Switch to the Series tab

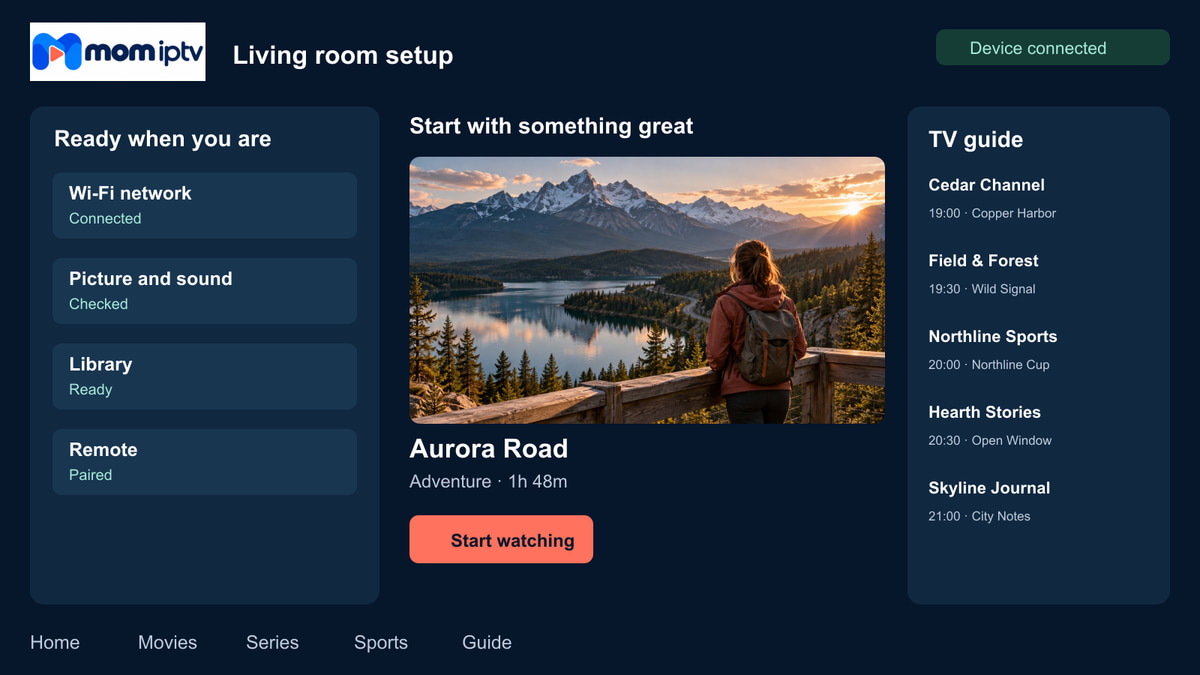[x=272, y=643]
